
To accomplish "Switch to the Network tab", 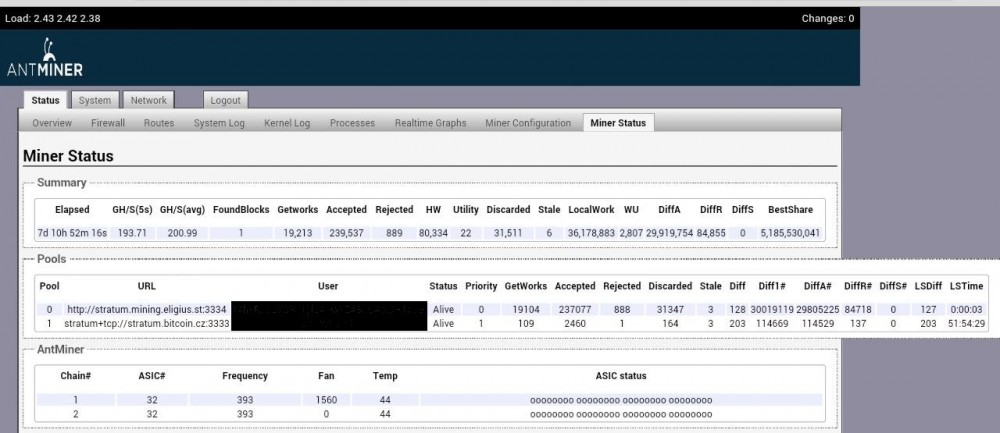I will (148, 100).
